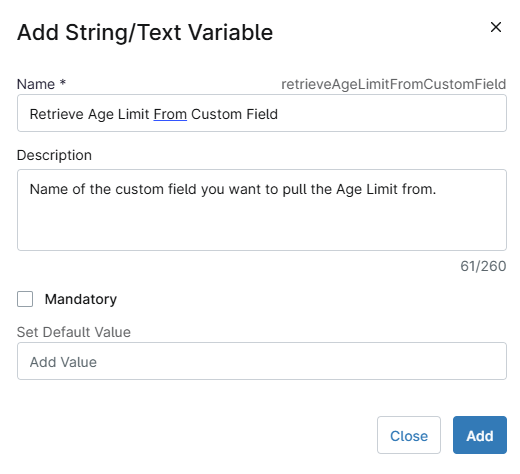
Task: Select the retrieveAgeLimitFromCustomField key text
Action: [x=394, y=84]
